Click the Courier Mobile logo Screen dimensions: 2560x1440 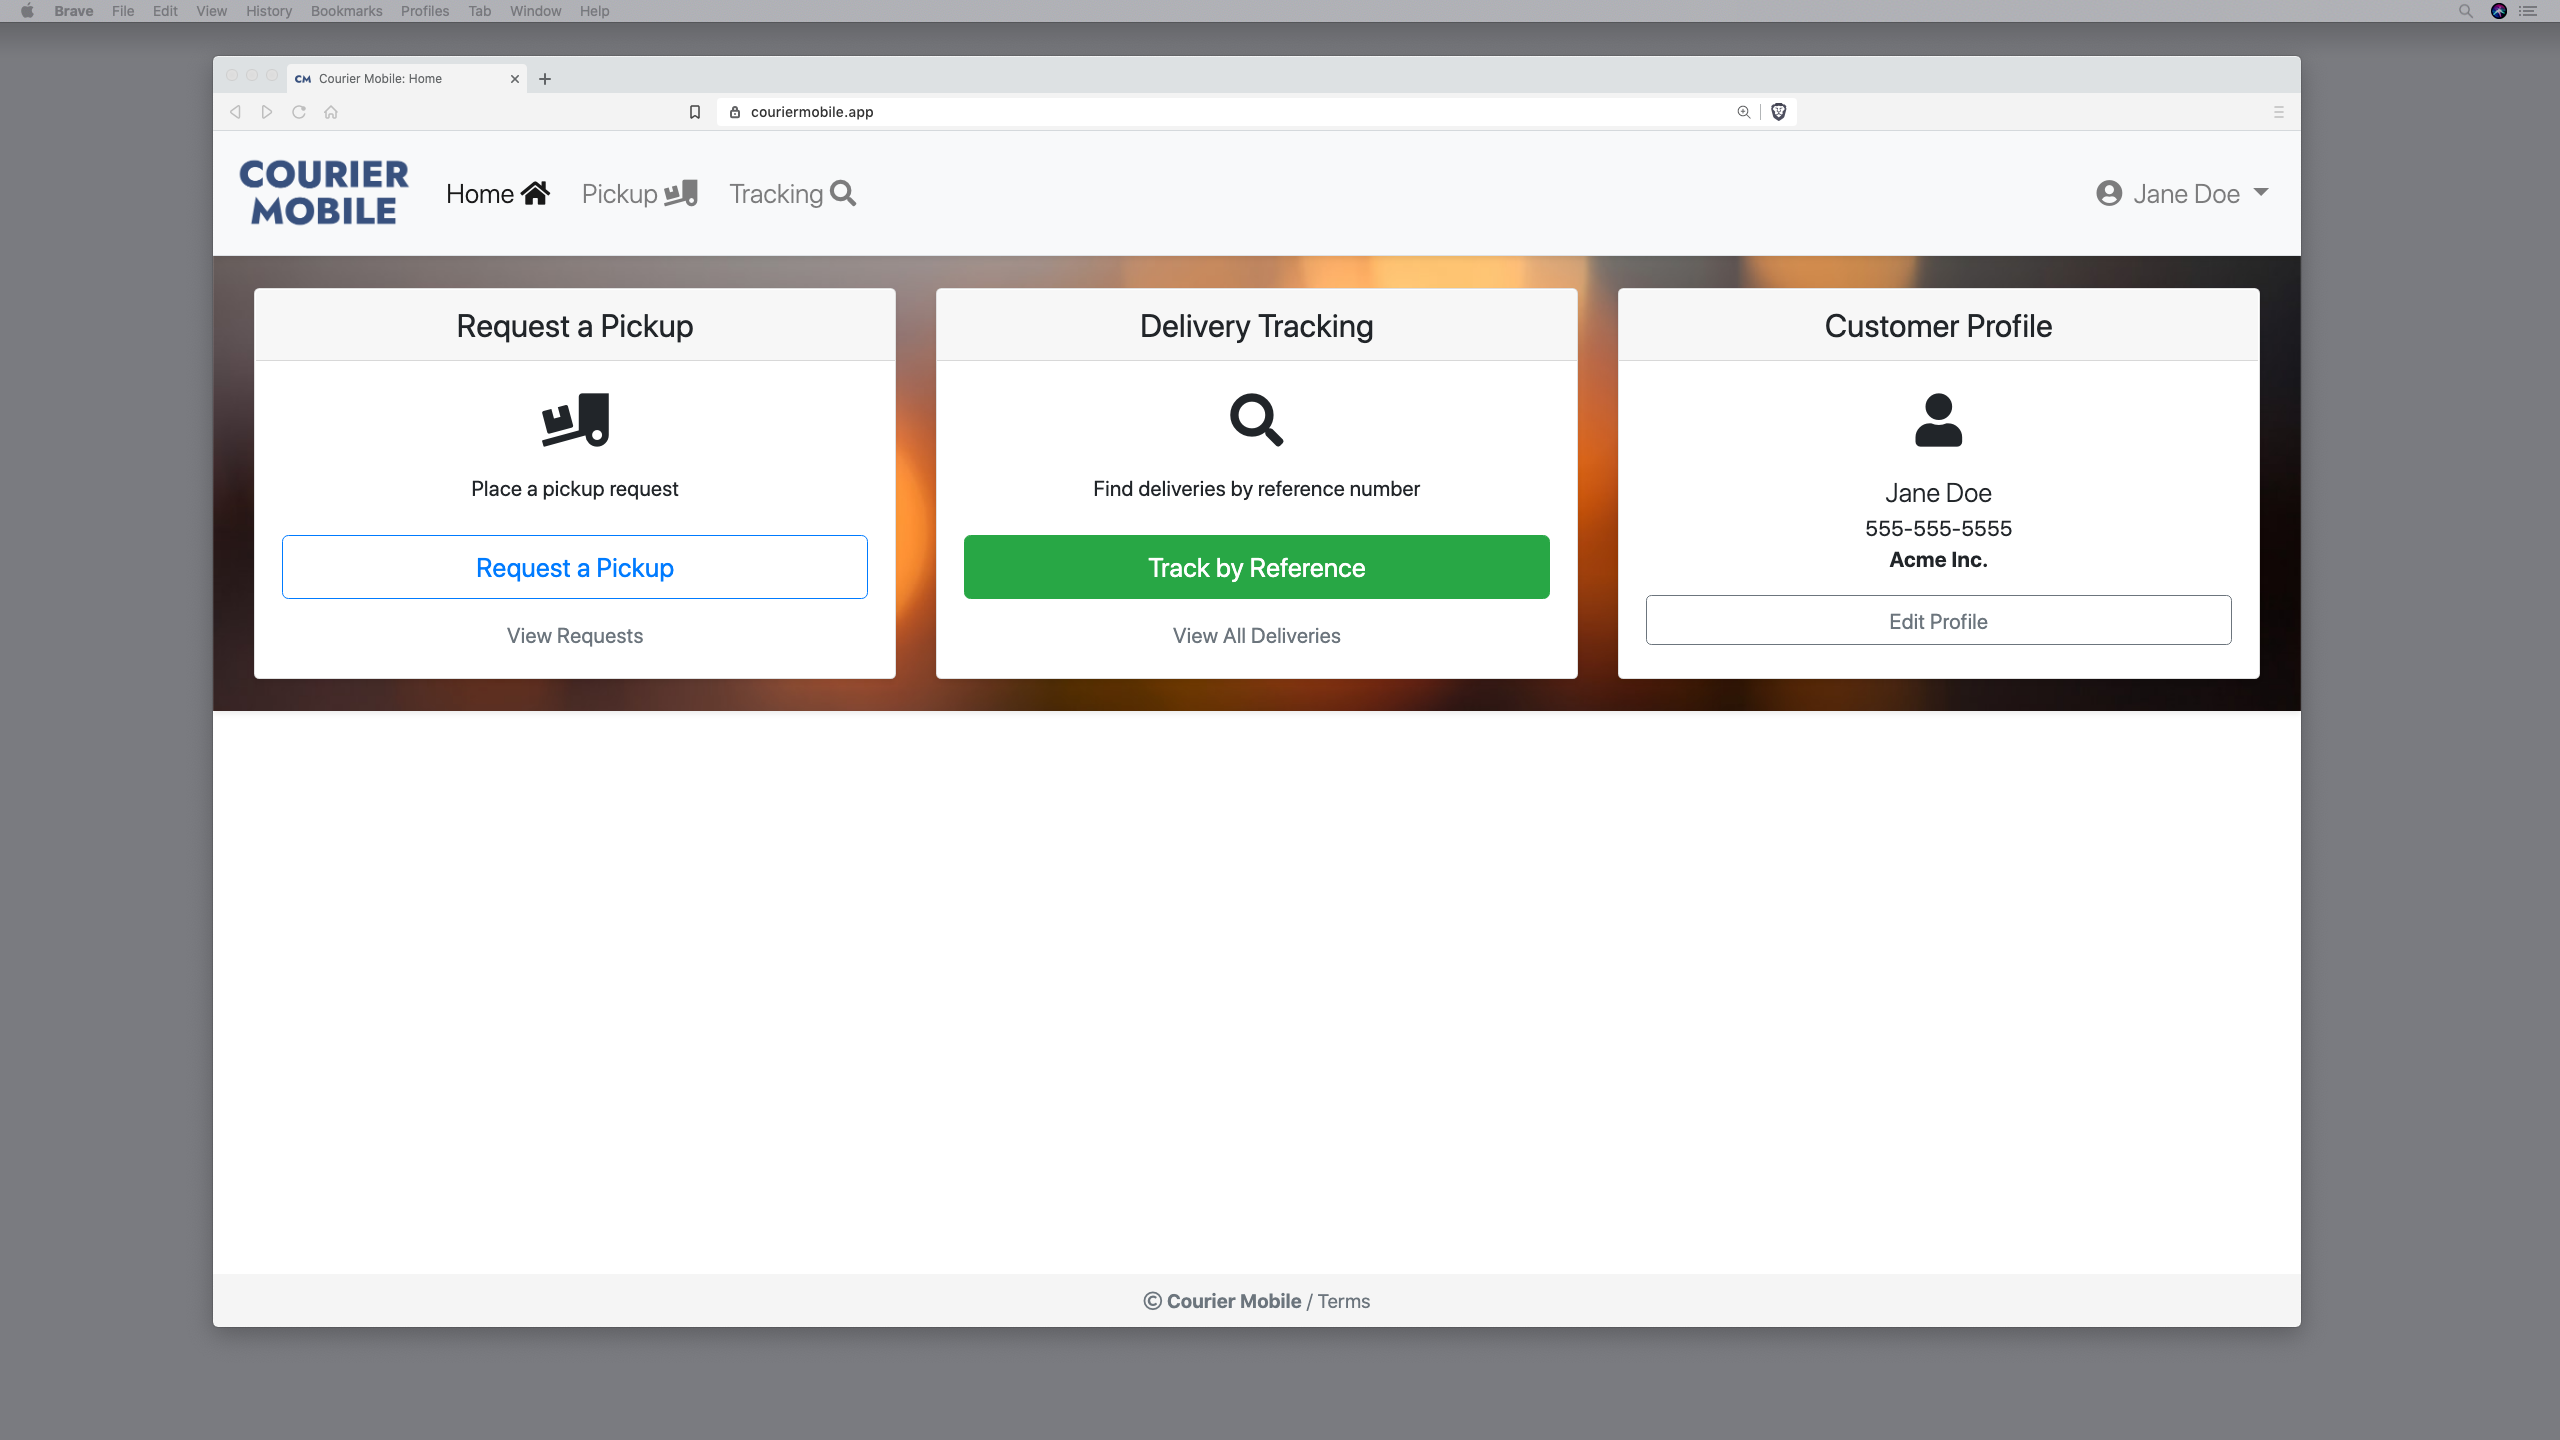[x=323, y=192]
